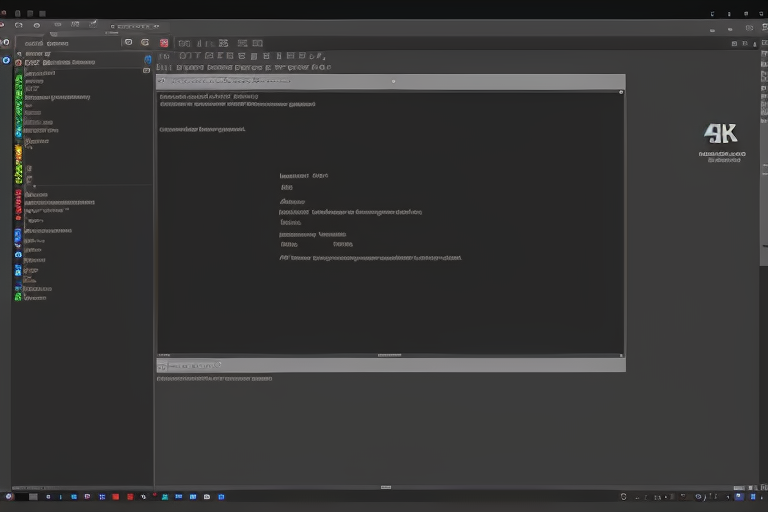Click the blue icon at the left panel's top-right
The height and width of the screenshot is (512, 768).
[x=147, y=60]
